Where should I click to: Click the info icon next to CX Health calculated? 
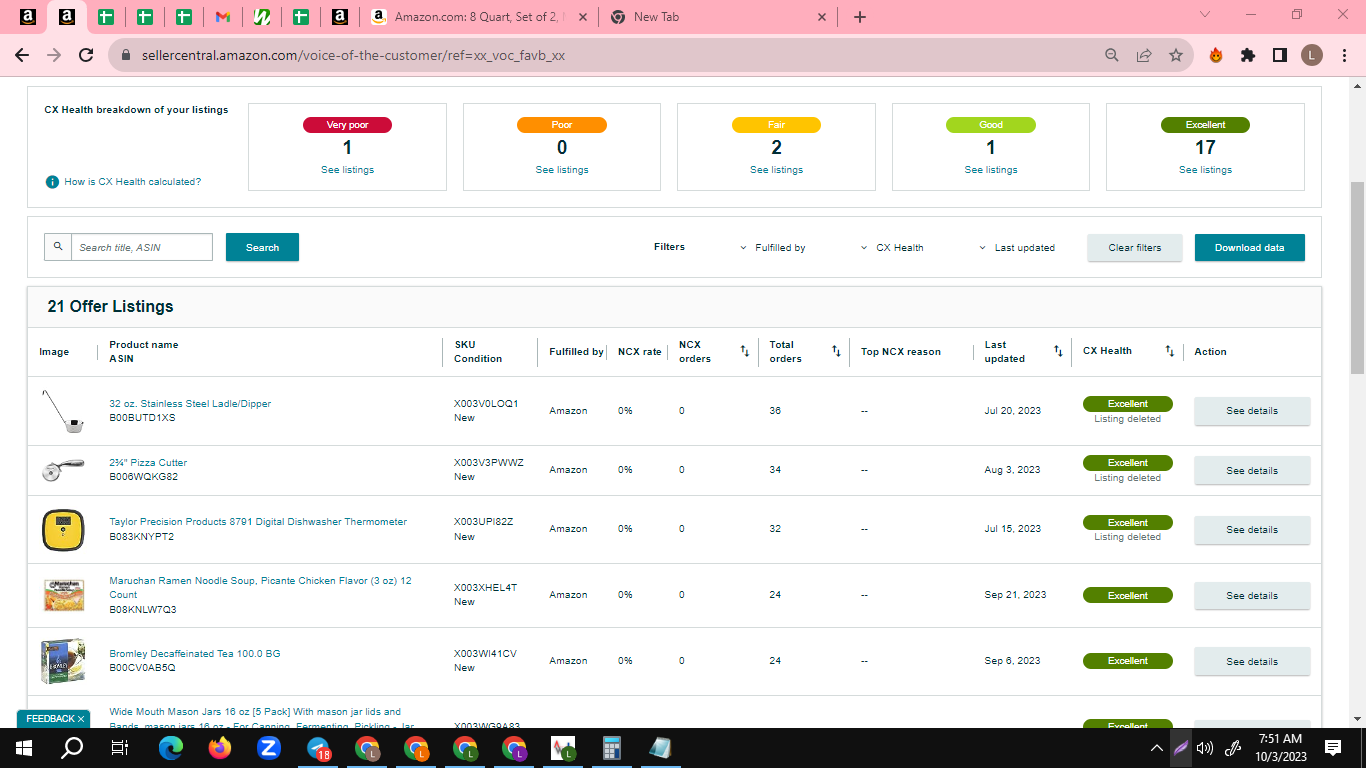coord(52,182)
